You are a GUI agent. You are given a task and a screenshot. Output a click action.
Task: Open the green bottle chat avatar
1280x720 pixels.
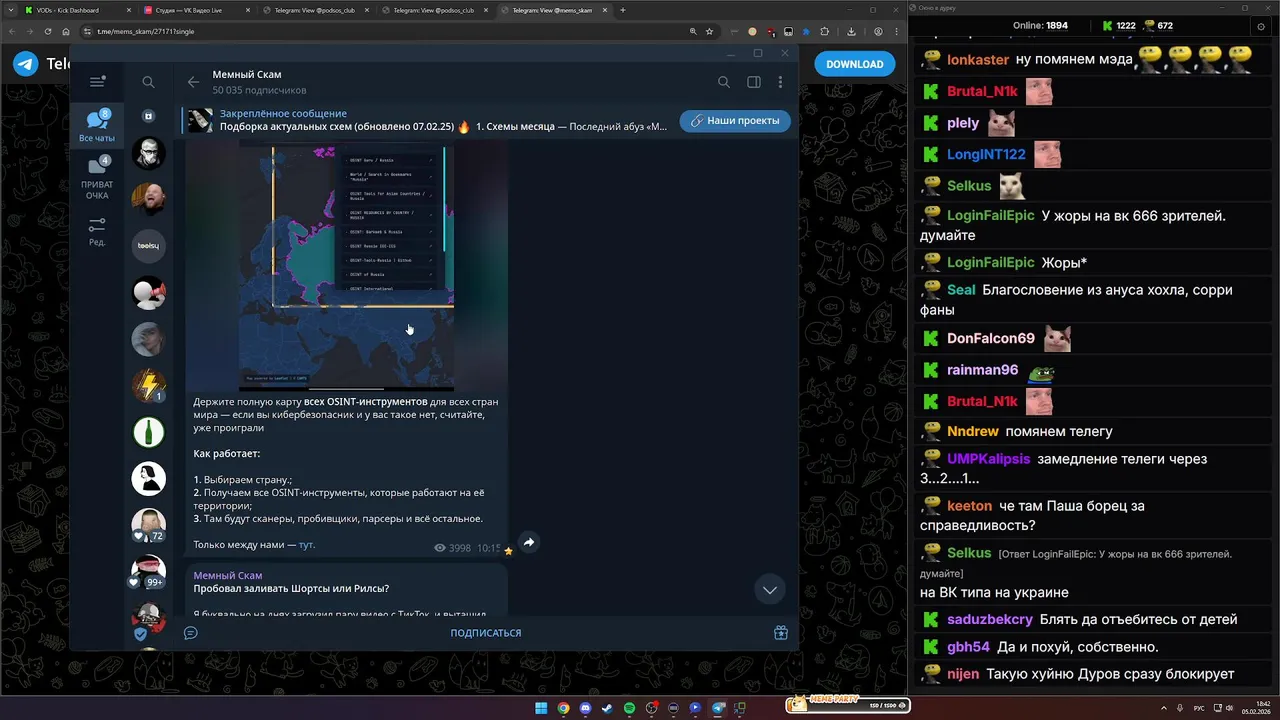[149, 432]
